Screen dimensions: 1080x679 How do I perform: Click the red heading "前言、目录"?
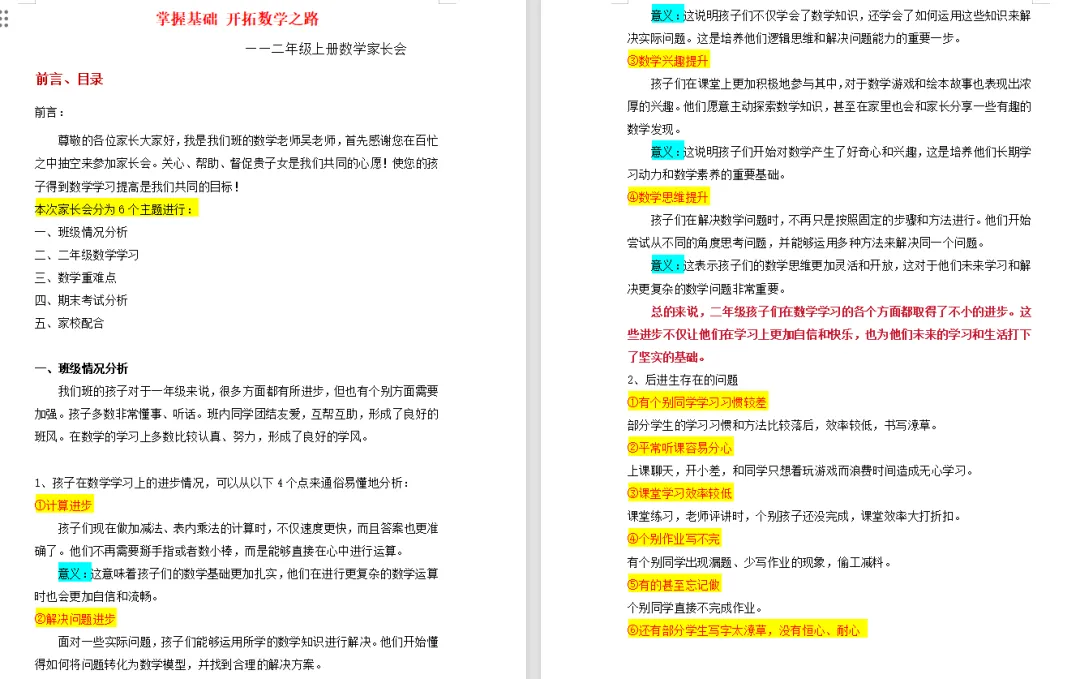click(69, 79)
